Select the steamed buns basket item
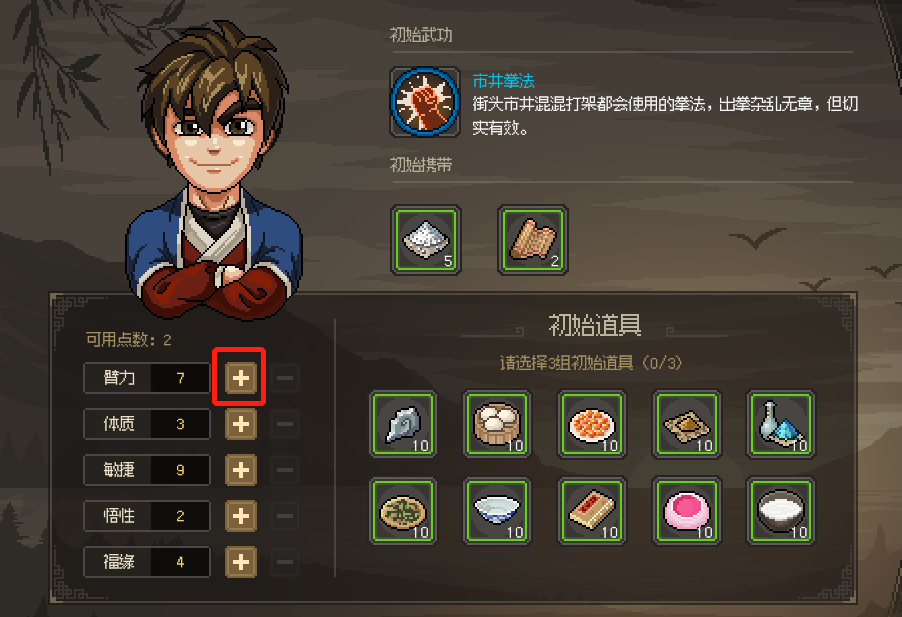 [x=498, y=424]
